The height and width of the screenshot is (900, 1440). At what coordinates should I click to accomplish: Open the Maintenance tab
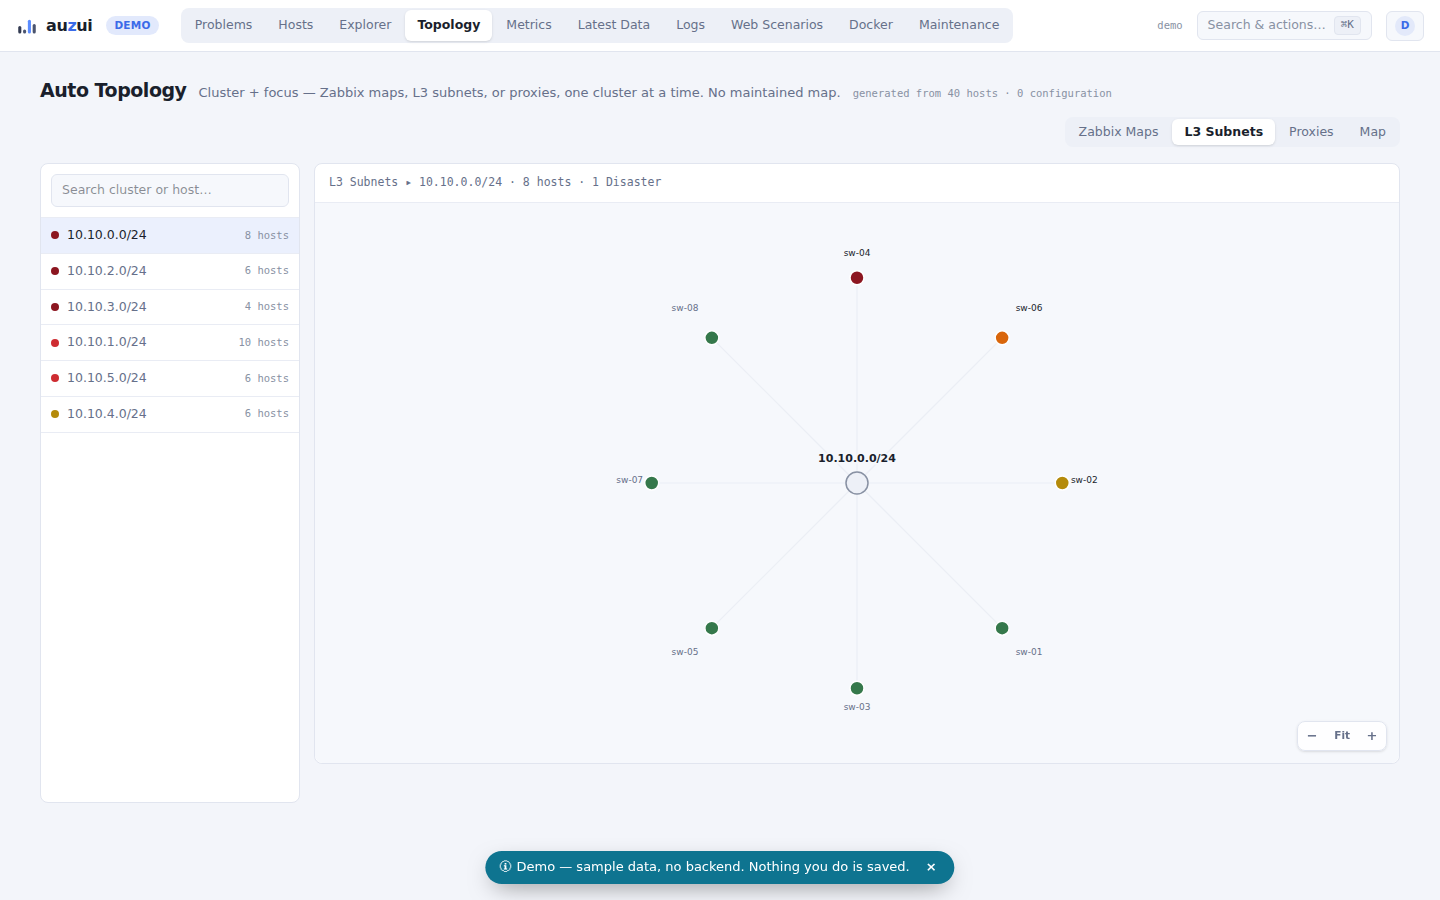[x=958, y=25]
